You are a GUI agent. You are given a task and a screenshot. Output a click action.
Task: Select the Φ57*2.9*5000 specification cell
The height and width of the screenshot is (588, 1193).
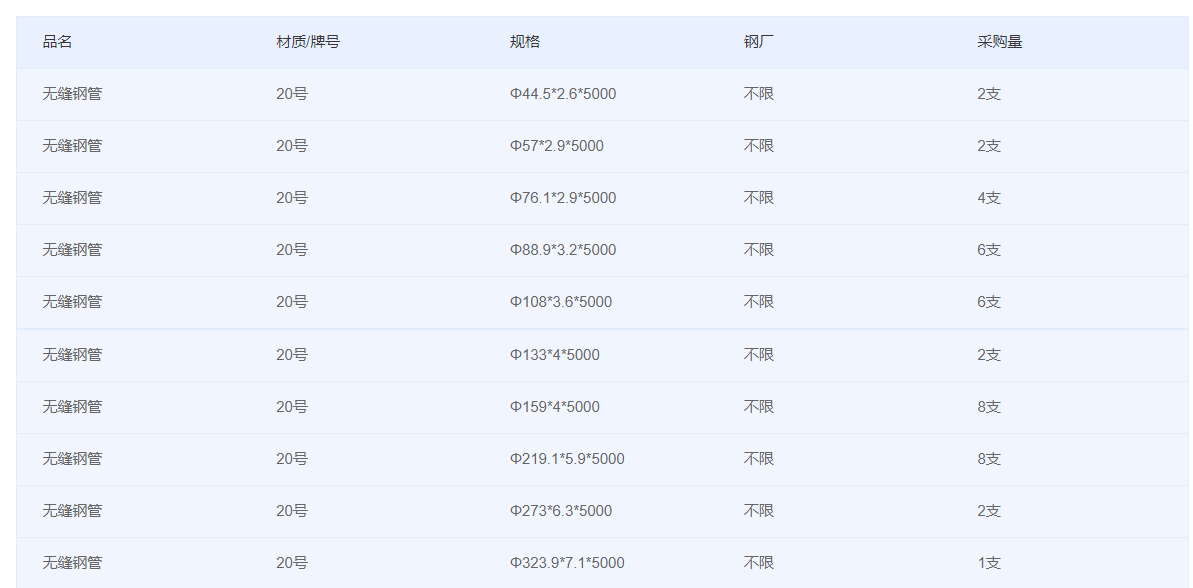(557, 146)
